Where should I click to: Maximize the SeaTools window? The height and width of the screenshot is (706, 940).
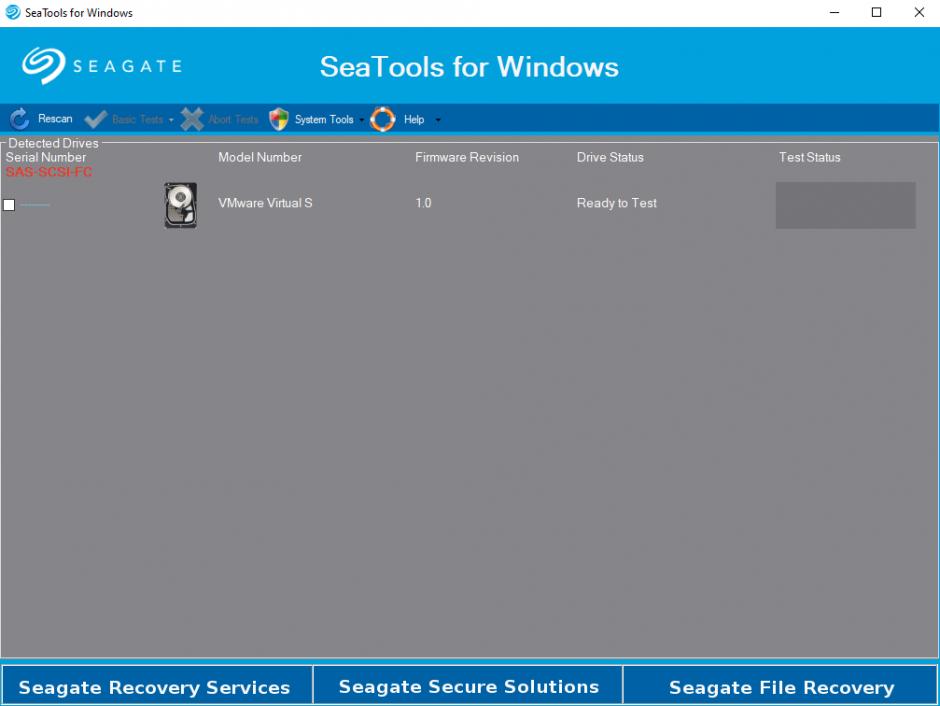pos(876,13)
